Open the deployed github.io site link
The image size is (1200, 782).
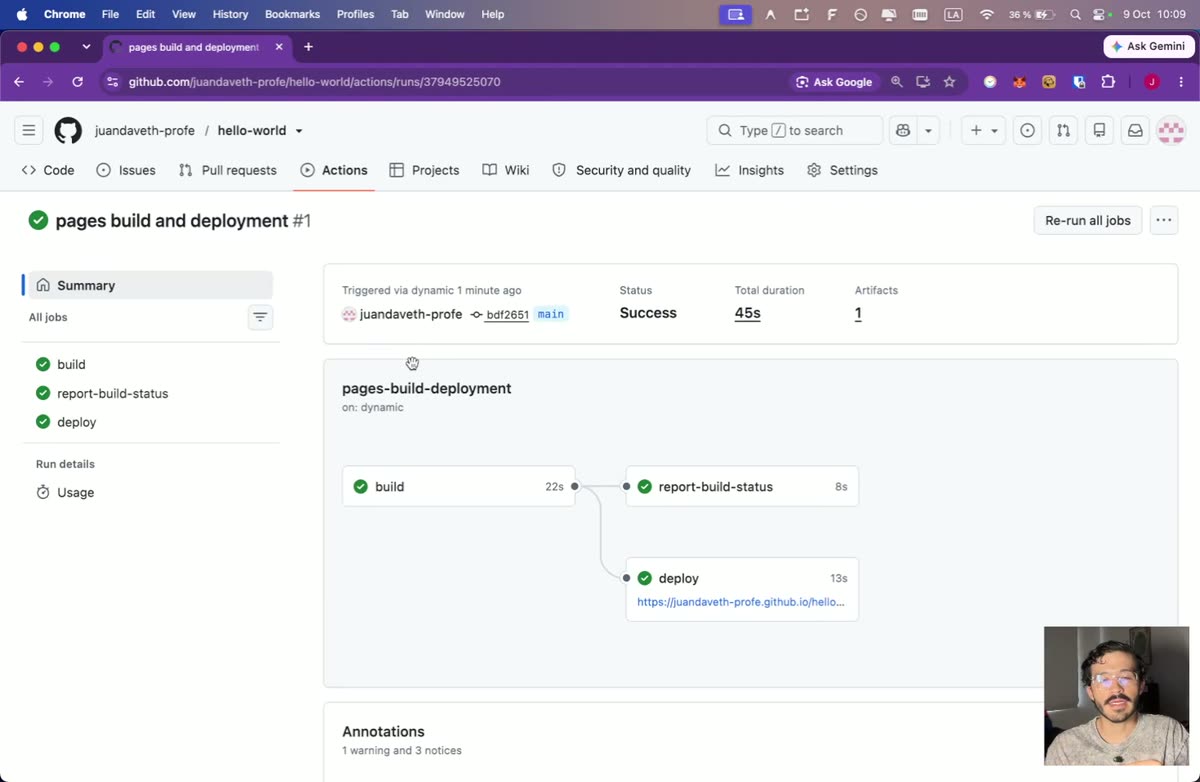coord(741,602)
